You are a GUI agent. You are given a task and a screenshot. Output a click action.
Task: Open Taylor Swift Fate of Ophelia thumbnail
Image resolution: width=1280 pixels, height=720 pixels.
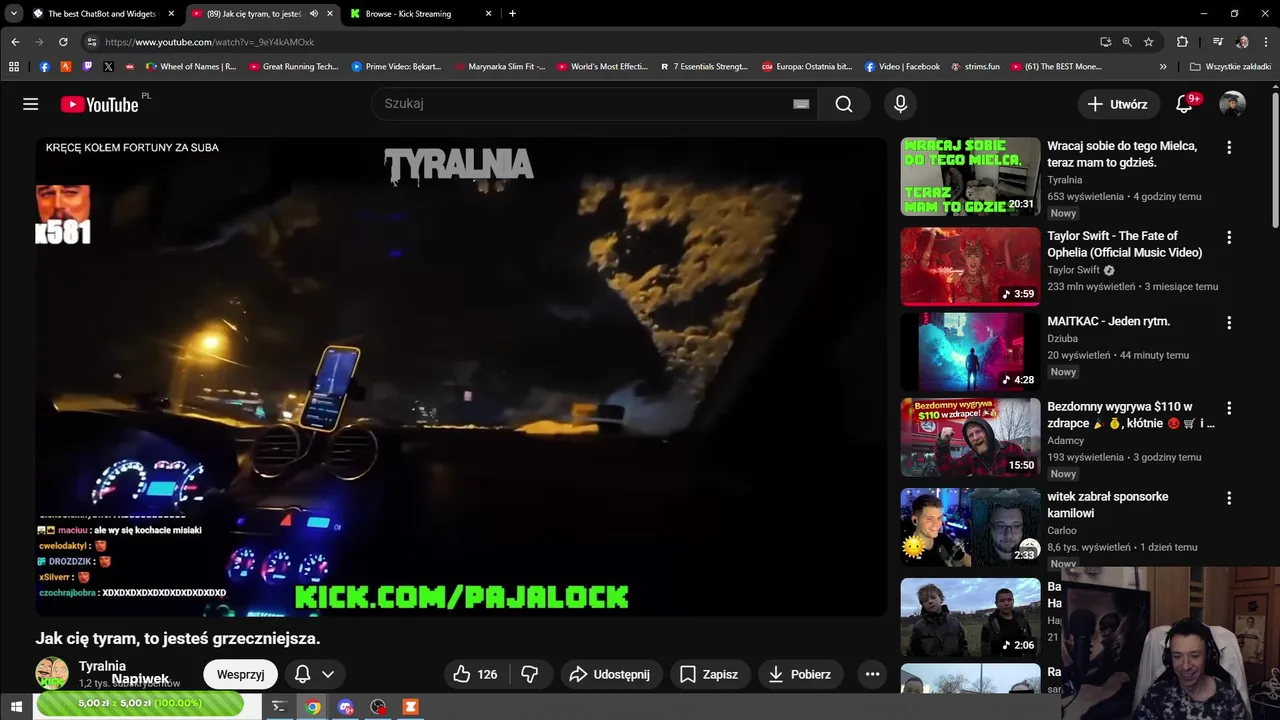pyautogui.click(x=970, y=266)
